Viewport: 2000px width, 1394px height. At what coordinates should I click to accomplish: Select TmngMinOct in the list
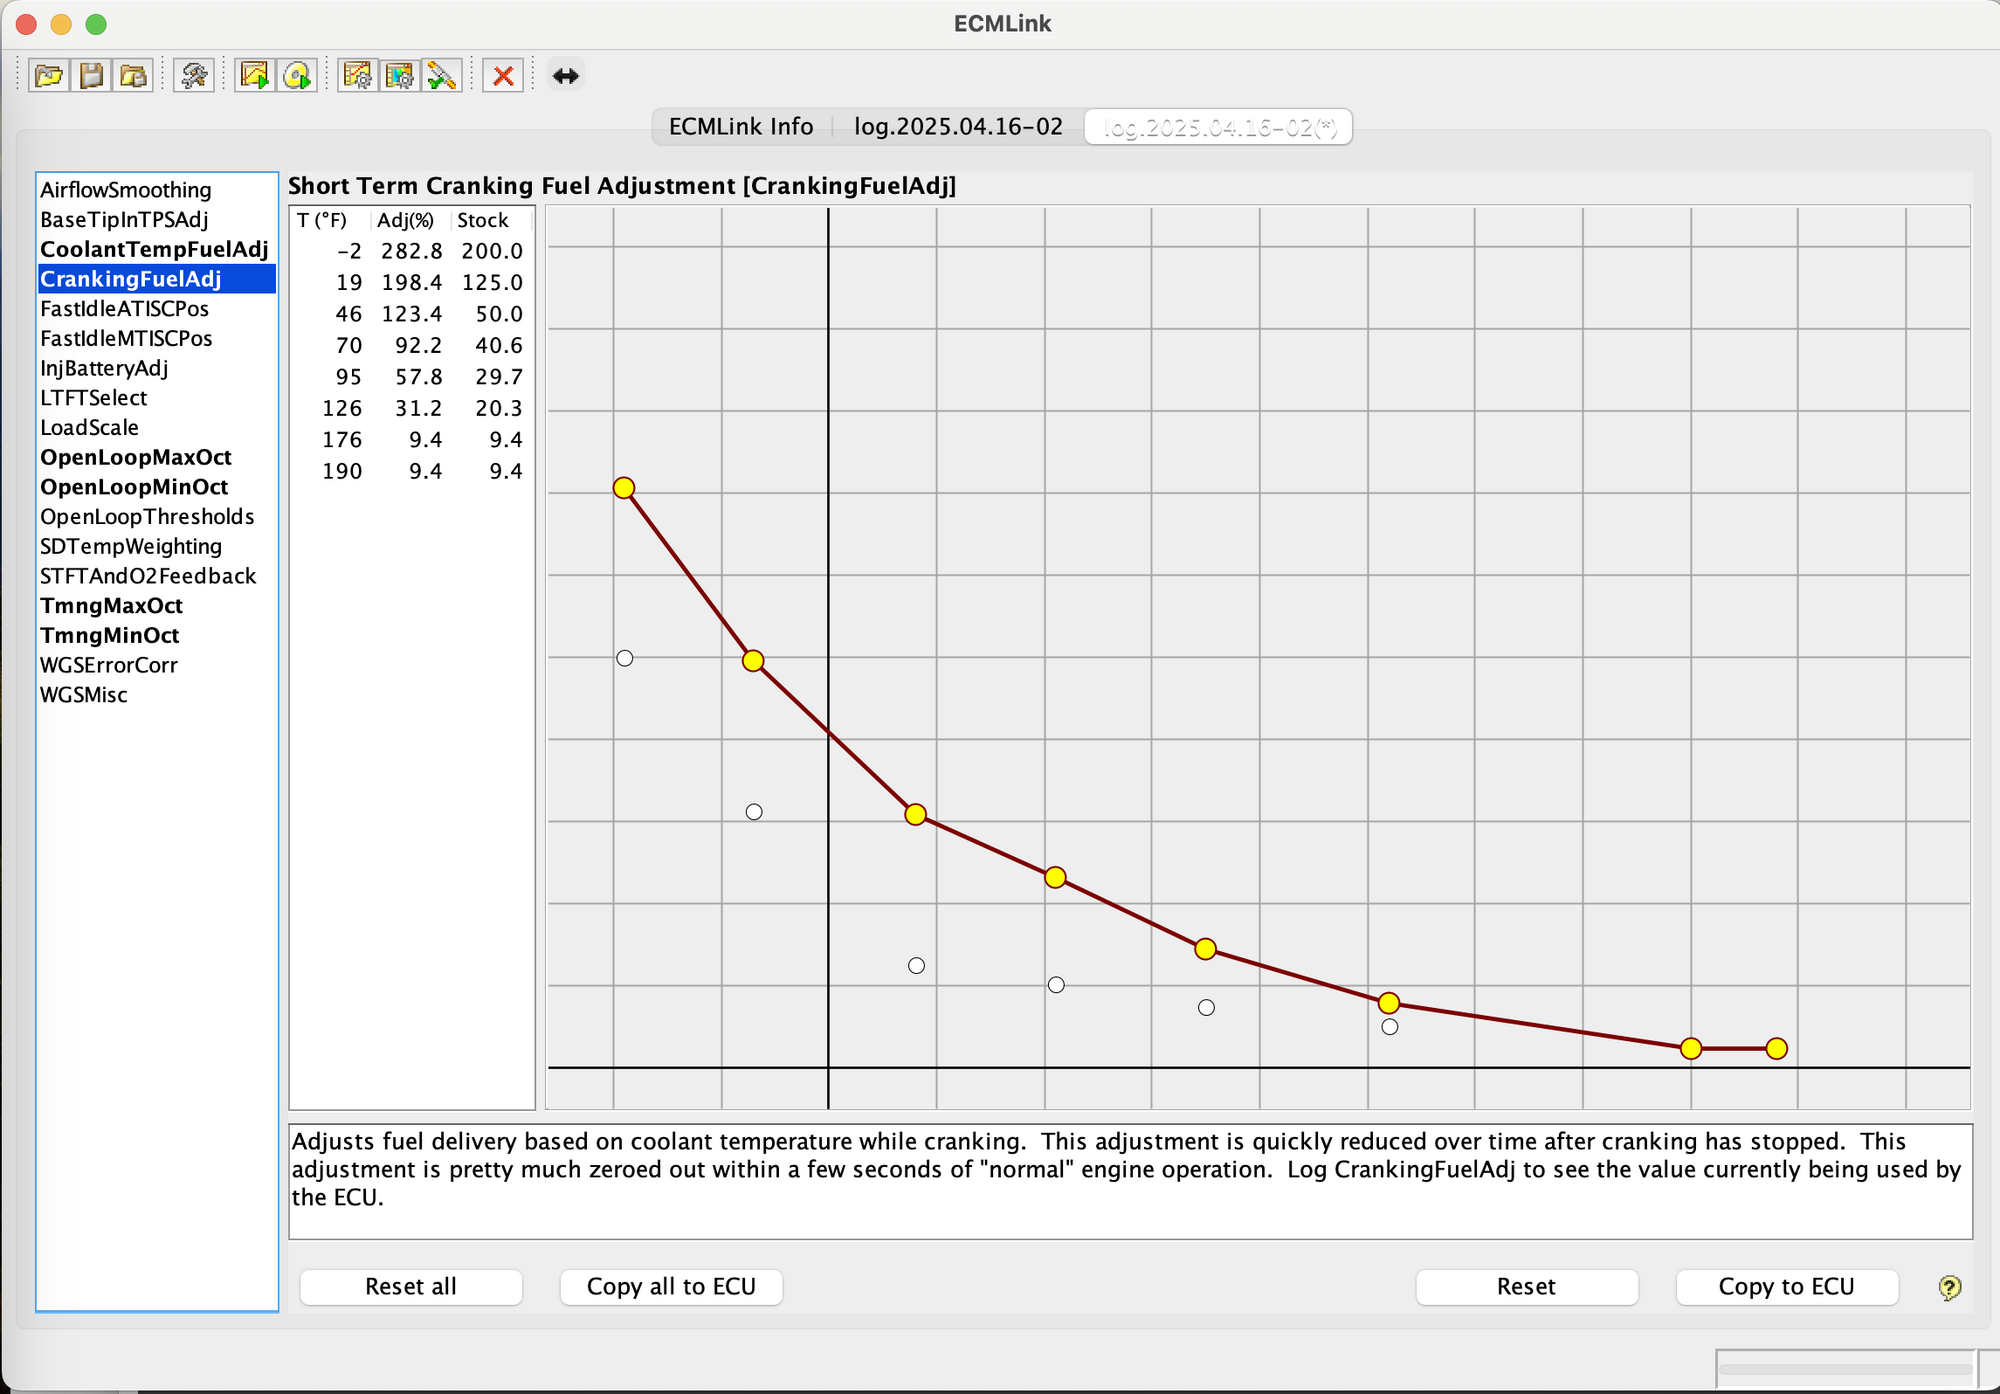coord(156,636)
